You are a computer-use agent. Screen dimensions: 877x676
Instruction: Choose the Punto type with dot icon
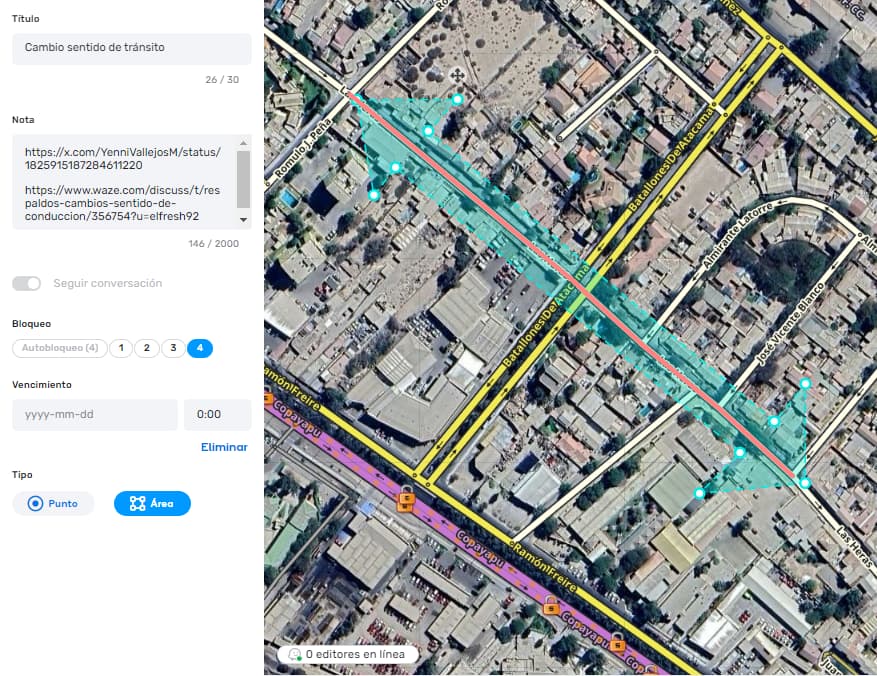tap(53, 504)
